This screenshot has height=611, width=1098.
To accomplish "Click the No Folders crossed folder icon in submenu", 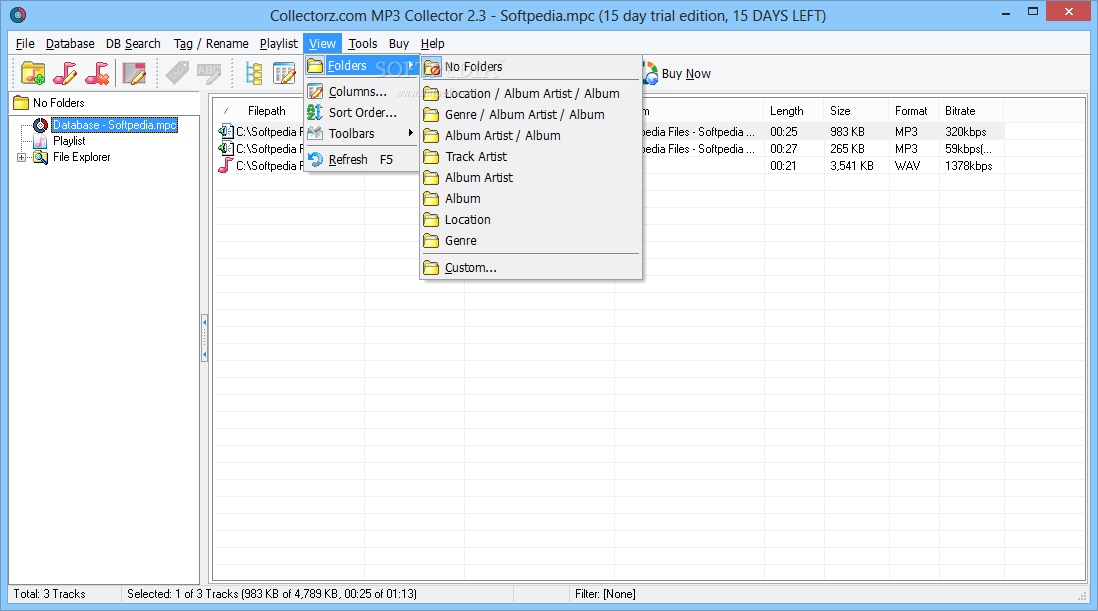I will pyautogui.click(x=432, y=67).
